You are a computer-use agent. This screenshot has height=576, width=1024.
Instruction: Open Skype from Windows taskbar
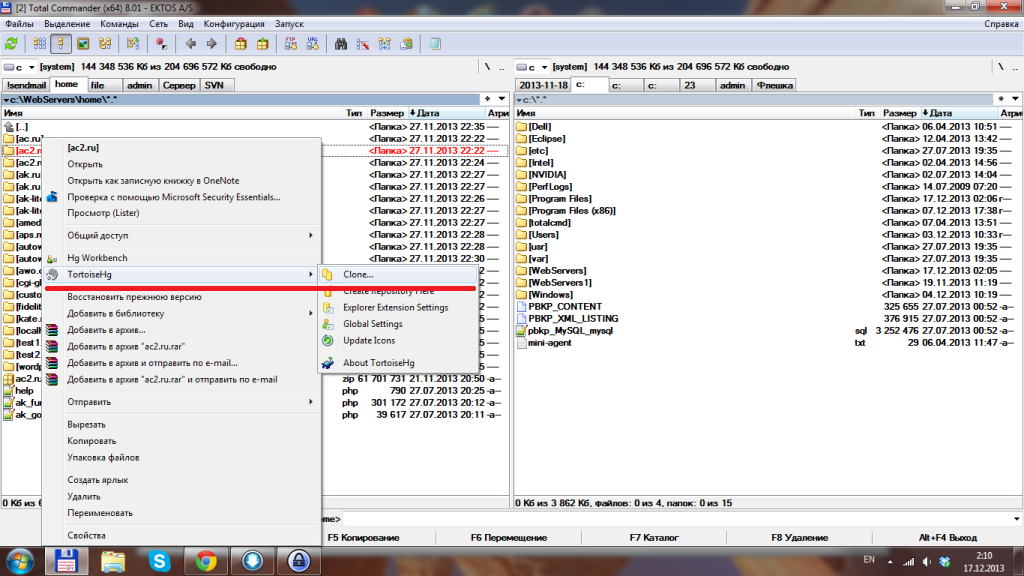pyautogui.click(x=159, y=561)
